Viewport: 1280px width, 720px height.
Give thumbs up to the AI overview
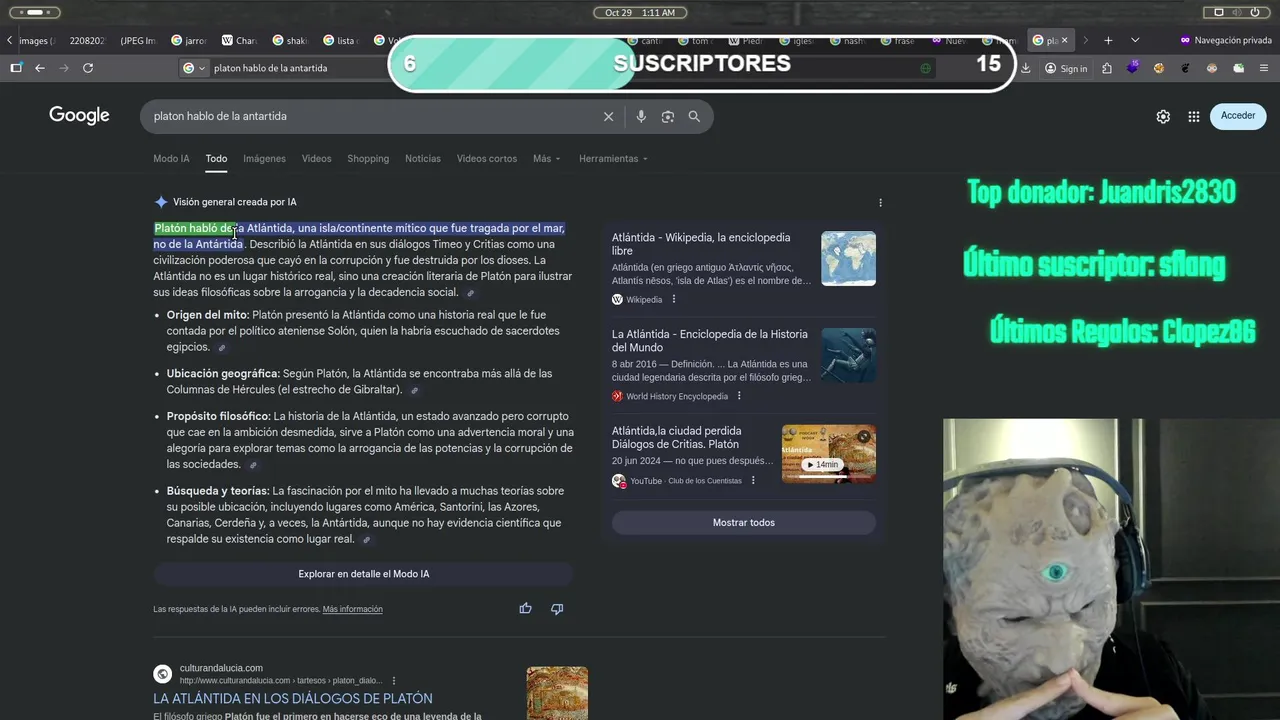(525, 608)
